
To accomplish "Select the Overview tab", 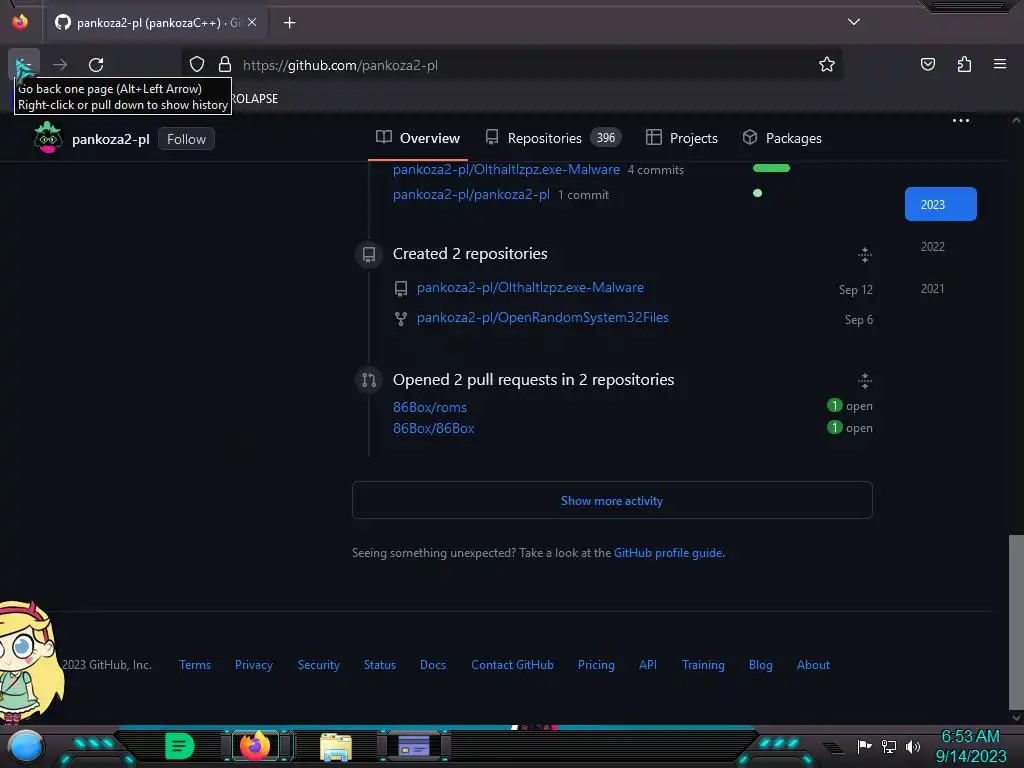I will pyautogui.click(x=418, y=138).
